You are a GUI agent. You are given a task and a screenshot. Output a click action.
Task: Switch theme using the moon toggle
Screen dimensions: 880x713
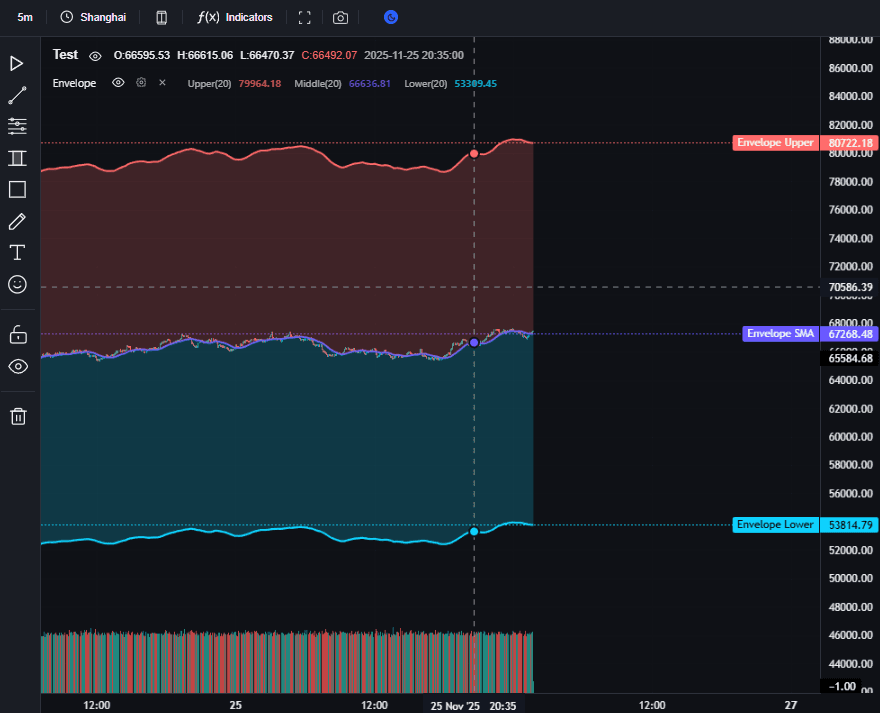tap(391, 17)
